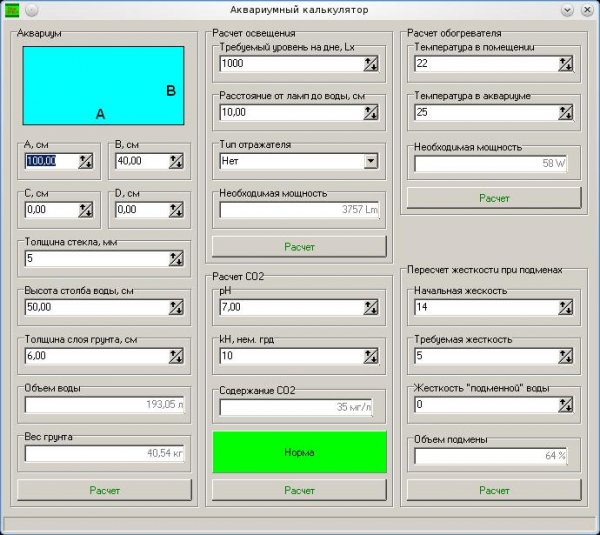This screenshot has width=600, height=535.
Task: Click spin arrows of Требуемая жесткость field
Action: coord(566,356)
